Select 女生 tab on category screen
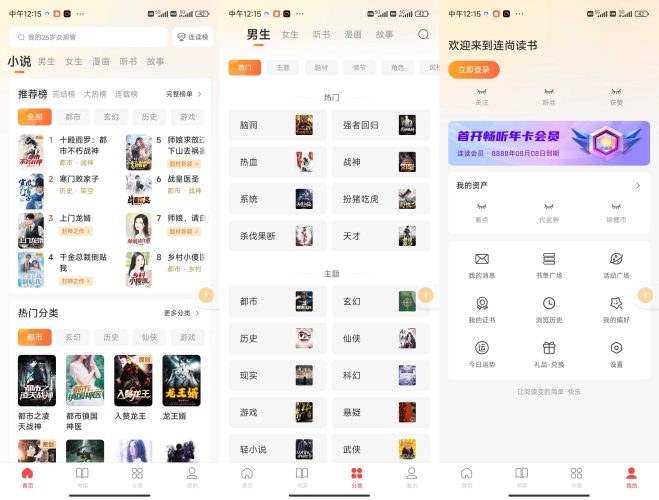 (x=290, y=34)
